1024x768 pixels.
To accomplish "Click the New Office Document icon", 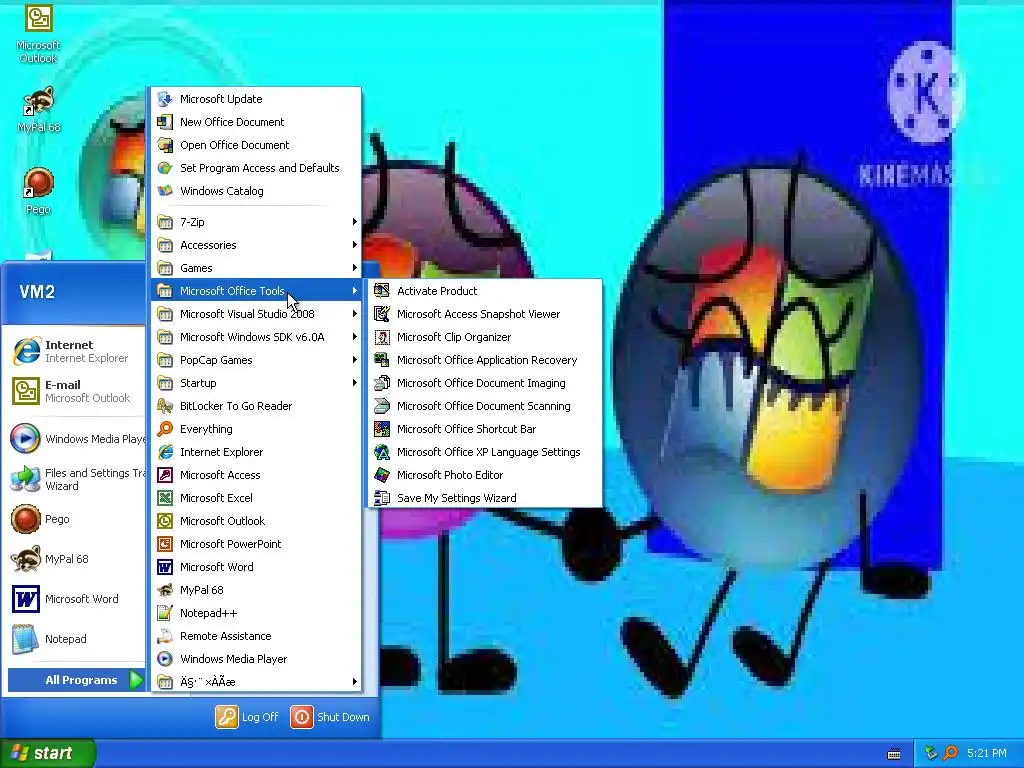I will [165, 121].
